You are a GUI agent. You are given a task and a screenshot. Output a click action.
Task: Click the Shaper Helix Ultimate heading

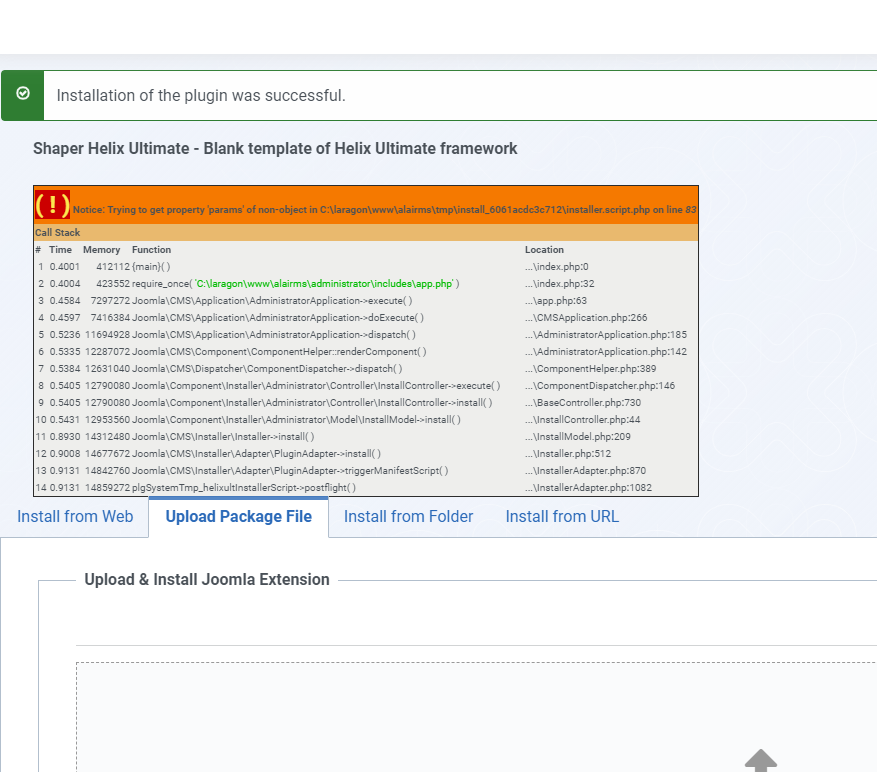(x=274, y=148)
